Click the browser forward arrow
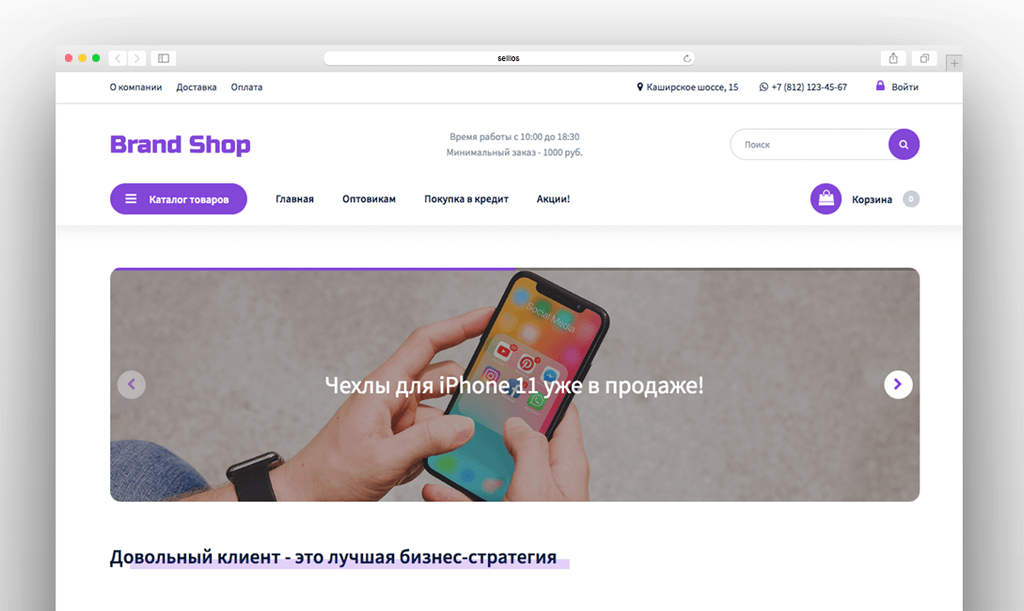Image resolution: width=1024 pixels, height=611 pixels. click(x=137, y=58)
